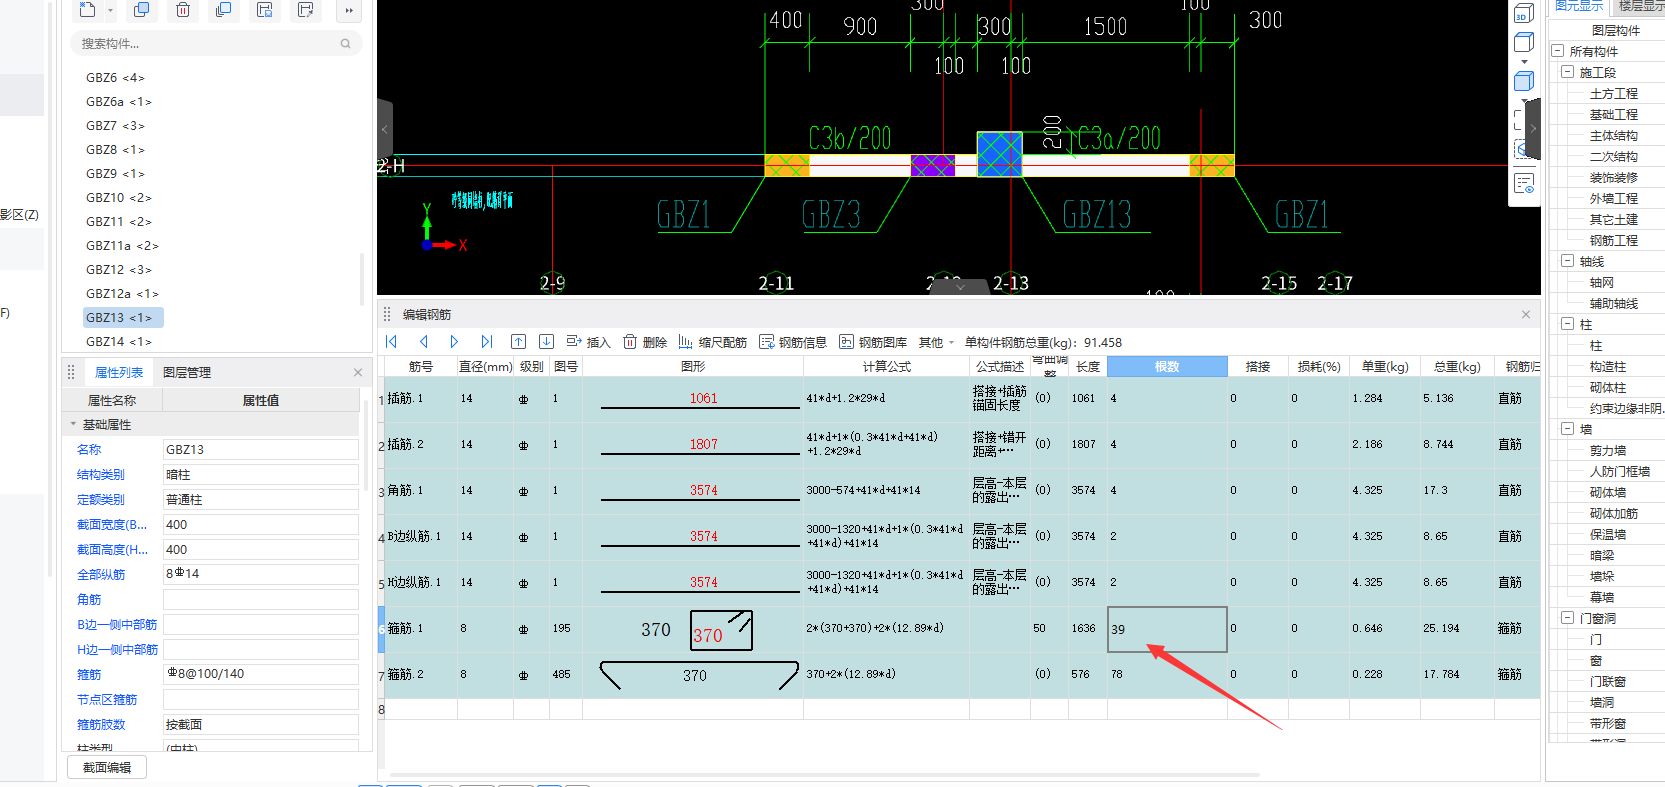The width and height of the screenshot is (1665, 787).
Task: Click the purple hatched column element
Action: click(933, 166)
